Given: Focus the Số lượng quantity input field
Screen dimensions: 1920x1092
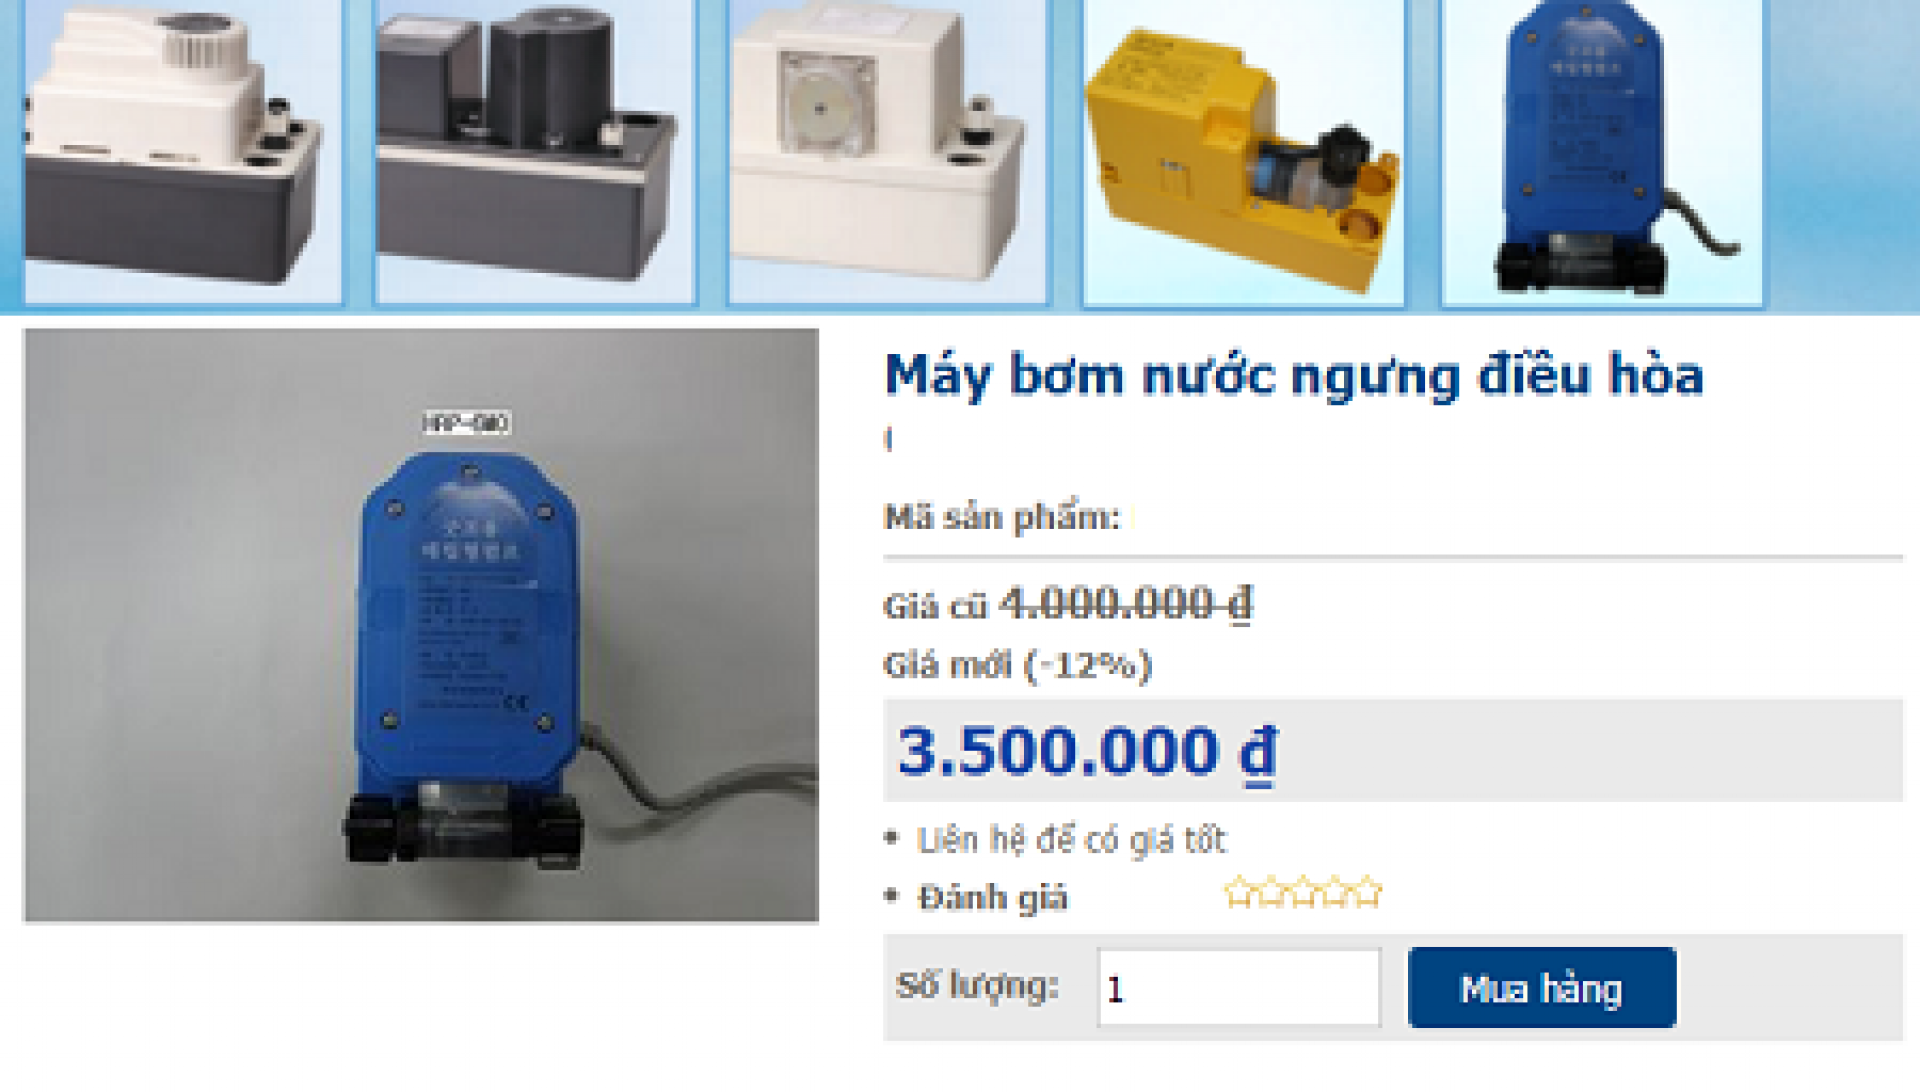Looking at the screenshot, I should [x=1239, y=988].
